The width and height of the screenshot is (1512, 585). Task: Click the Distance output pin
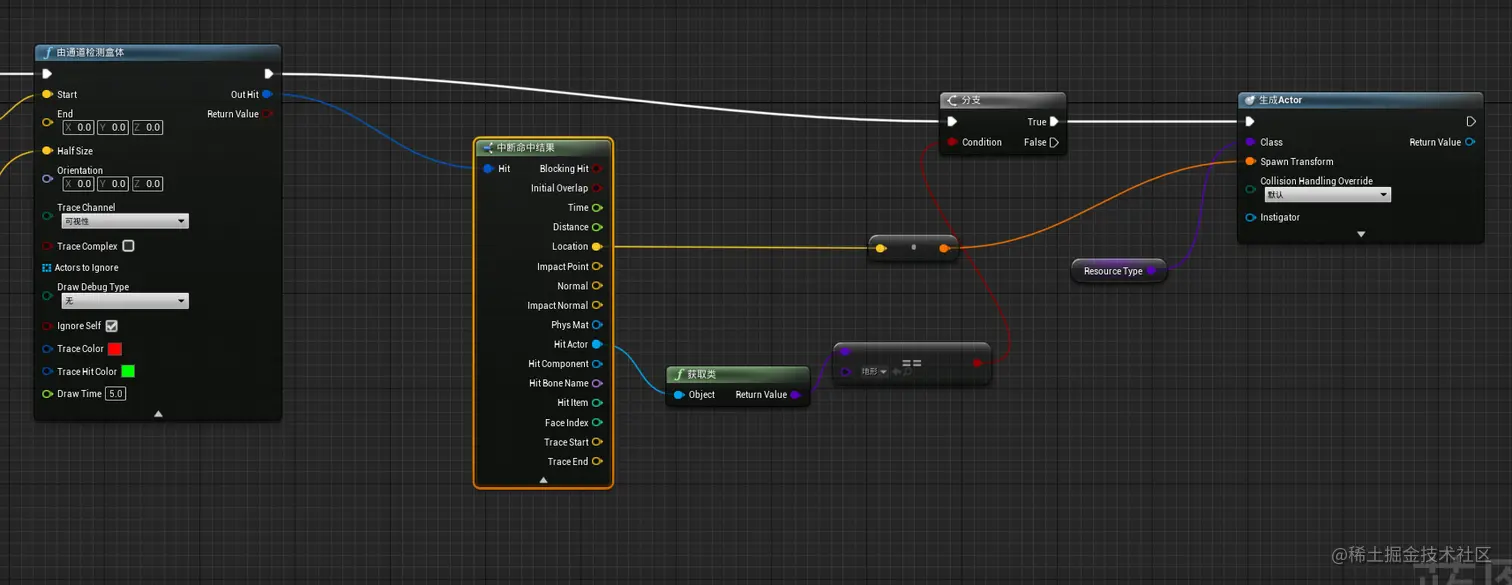[597, 227]
